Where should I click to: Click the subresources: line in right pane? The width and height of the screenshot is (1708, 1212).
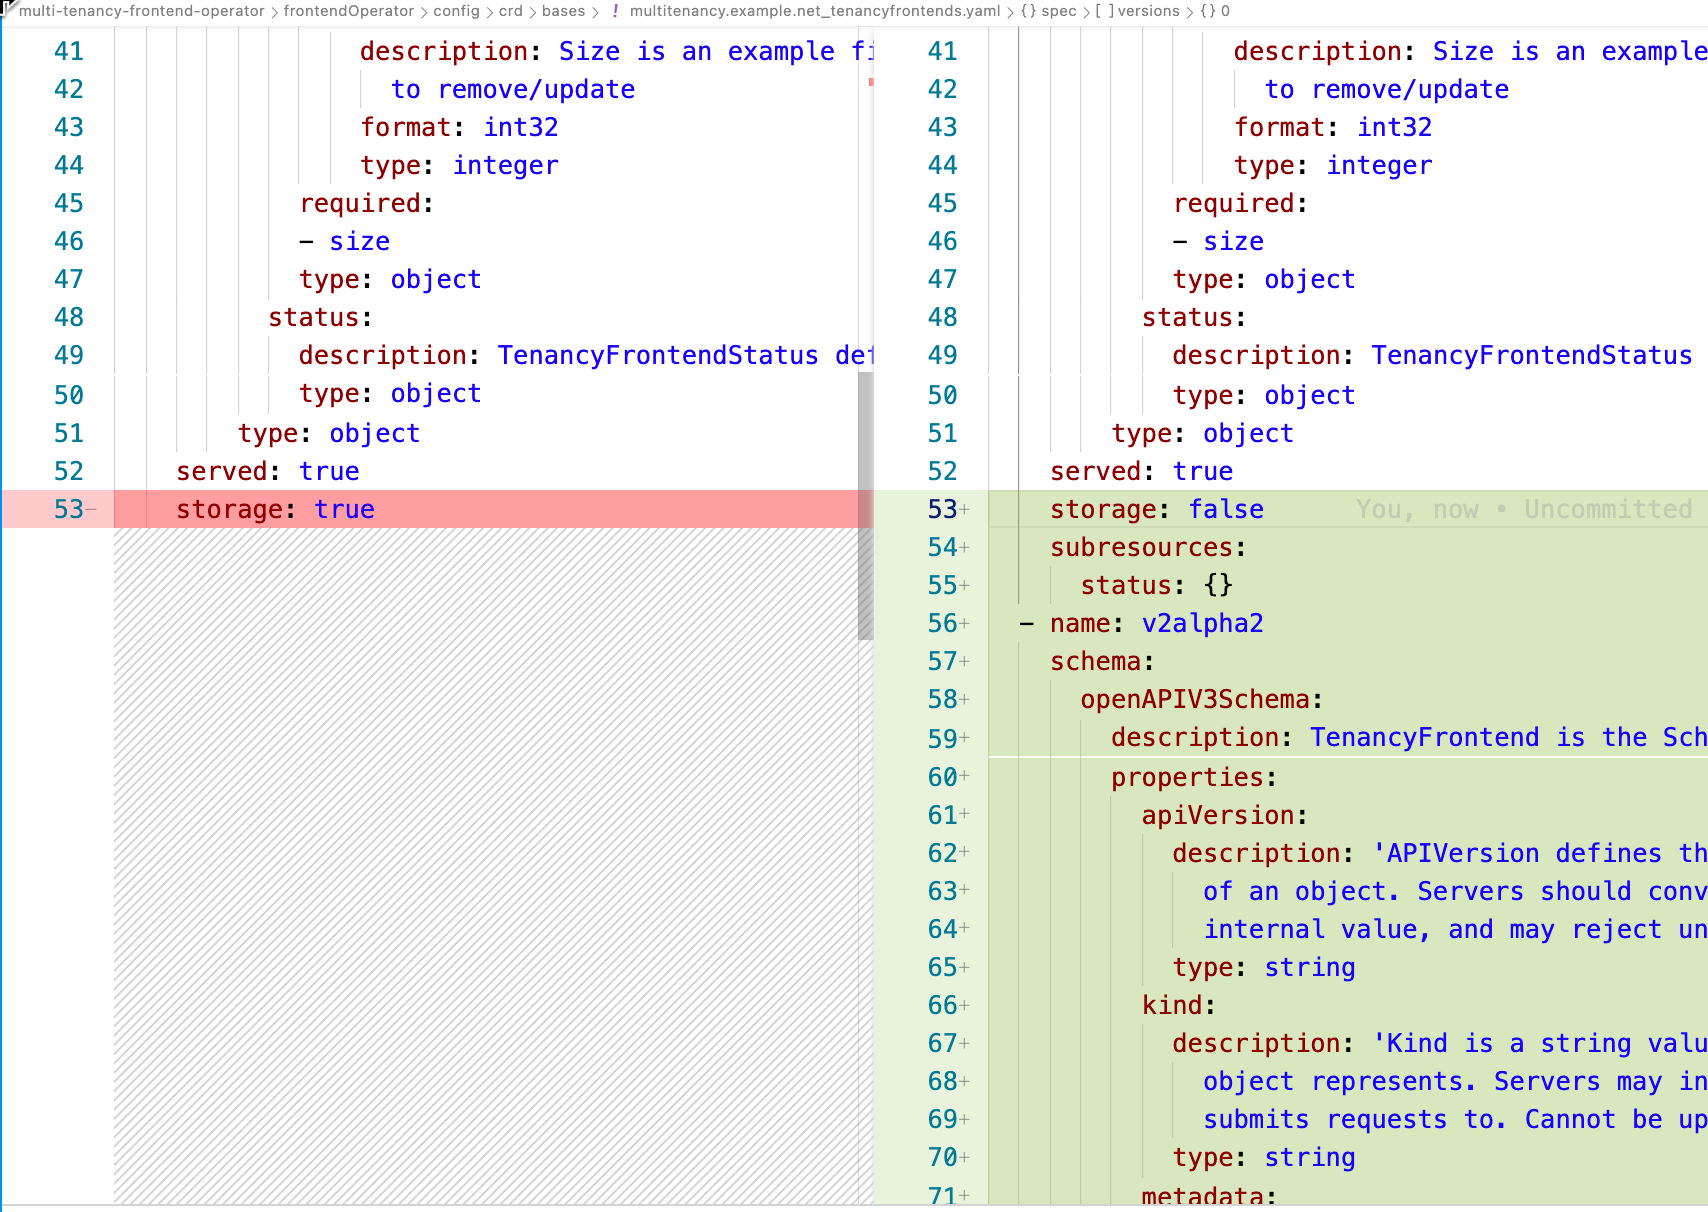1148,547
